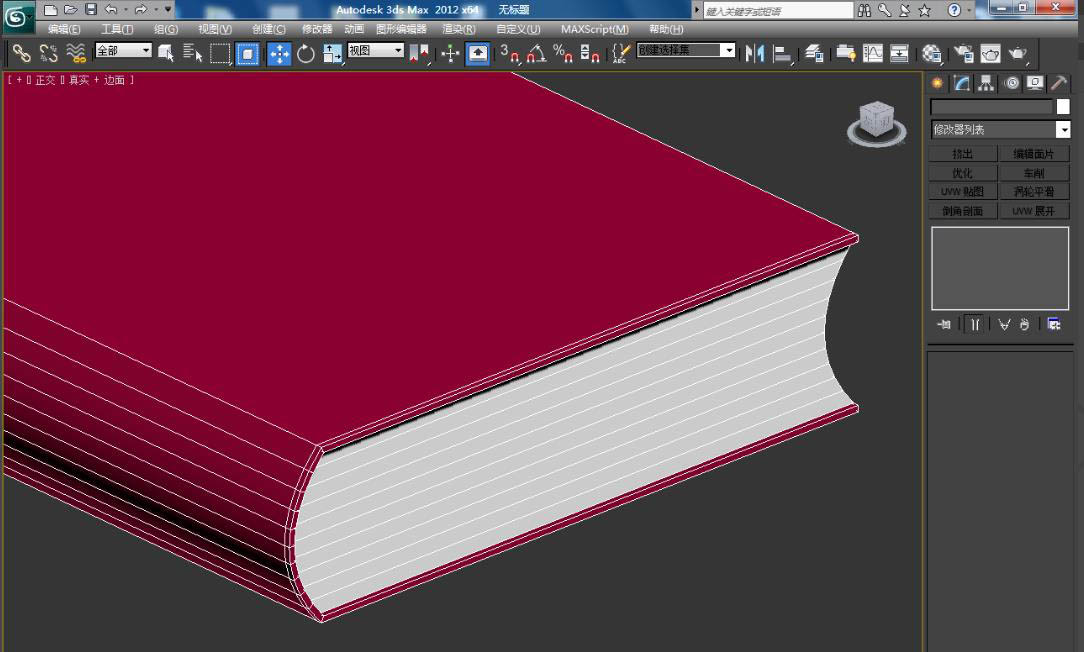This screenshot has height=652, width=1084.
Task: Open the 渲染(R) menu
Action: tap(459, 29)
